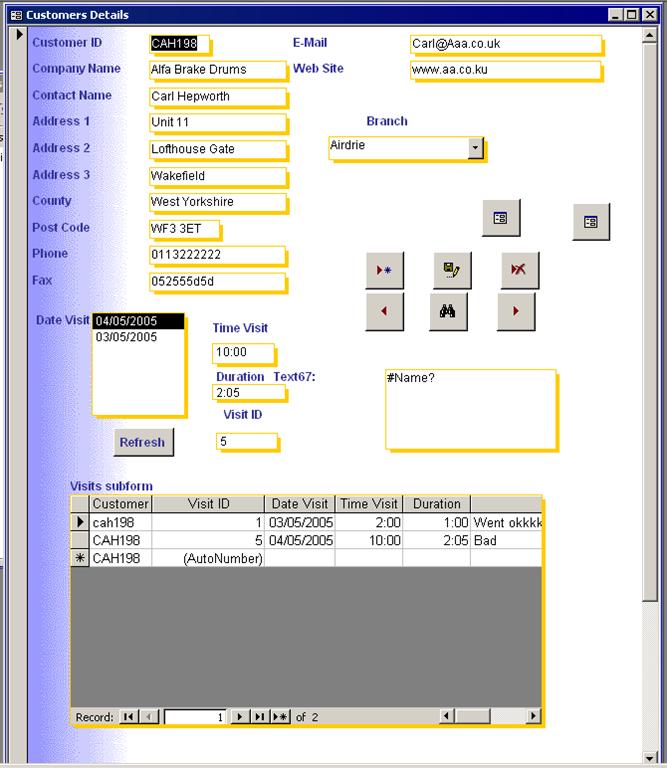This screenshot has width=667, height=768.
Task: Click the Phone field 0113222222
Action: [217, 255]
